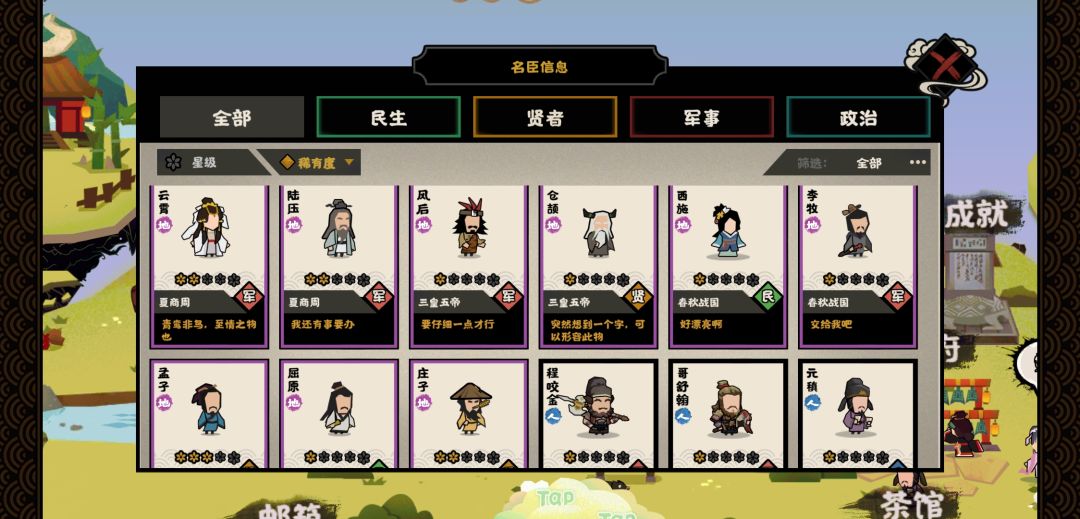The height and width of the screenshot is (519, 1080).
Task: Select 程咬金 general card
Action: (x=599, y=414)
